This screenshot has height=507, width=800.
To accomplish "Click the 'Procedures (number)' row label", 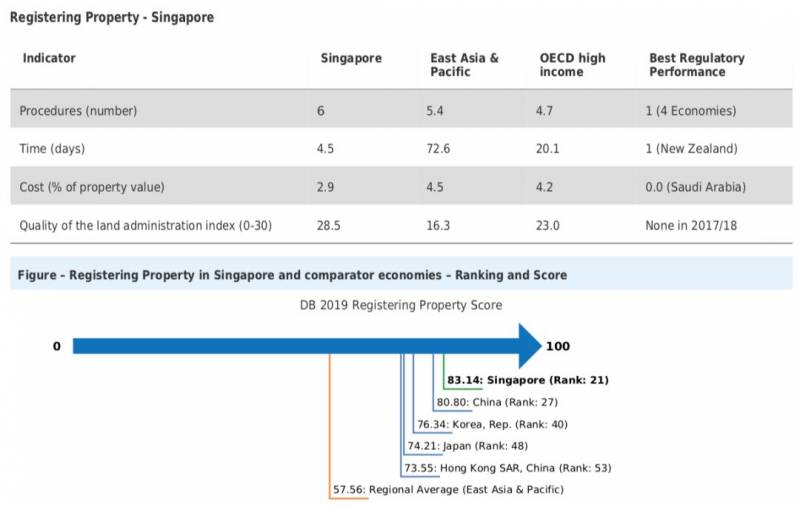I will click(78, 110).
